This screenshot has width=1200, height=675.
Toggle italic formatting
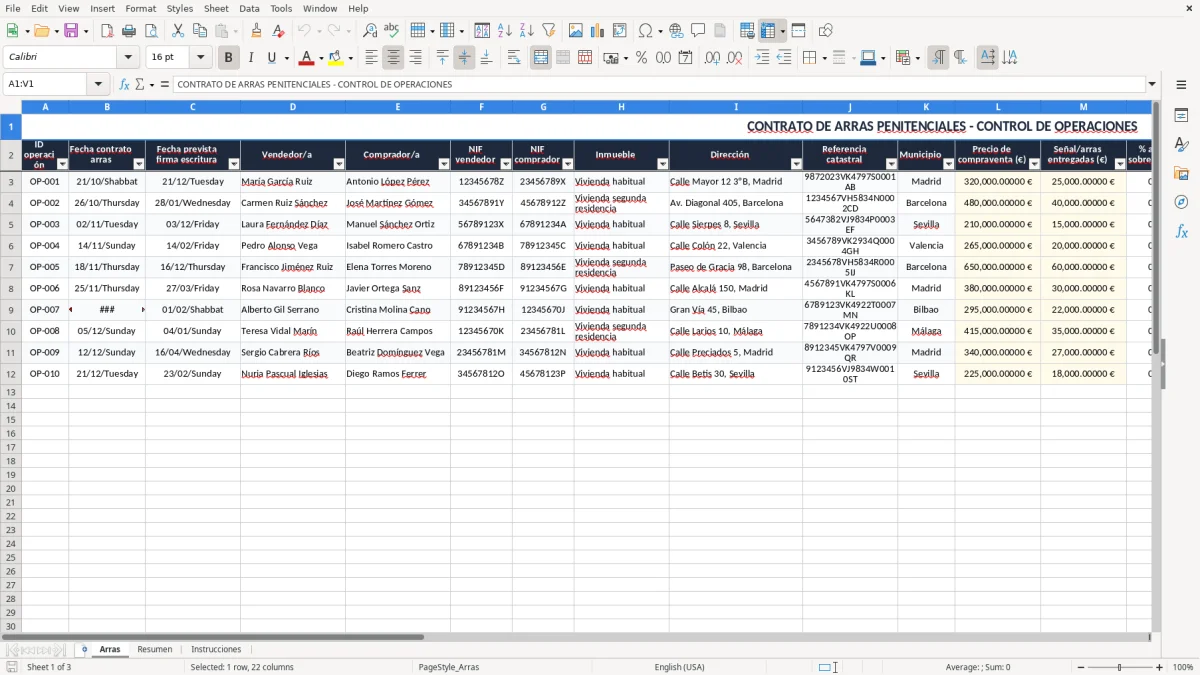(x=250, y=58)
